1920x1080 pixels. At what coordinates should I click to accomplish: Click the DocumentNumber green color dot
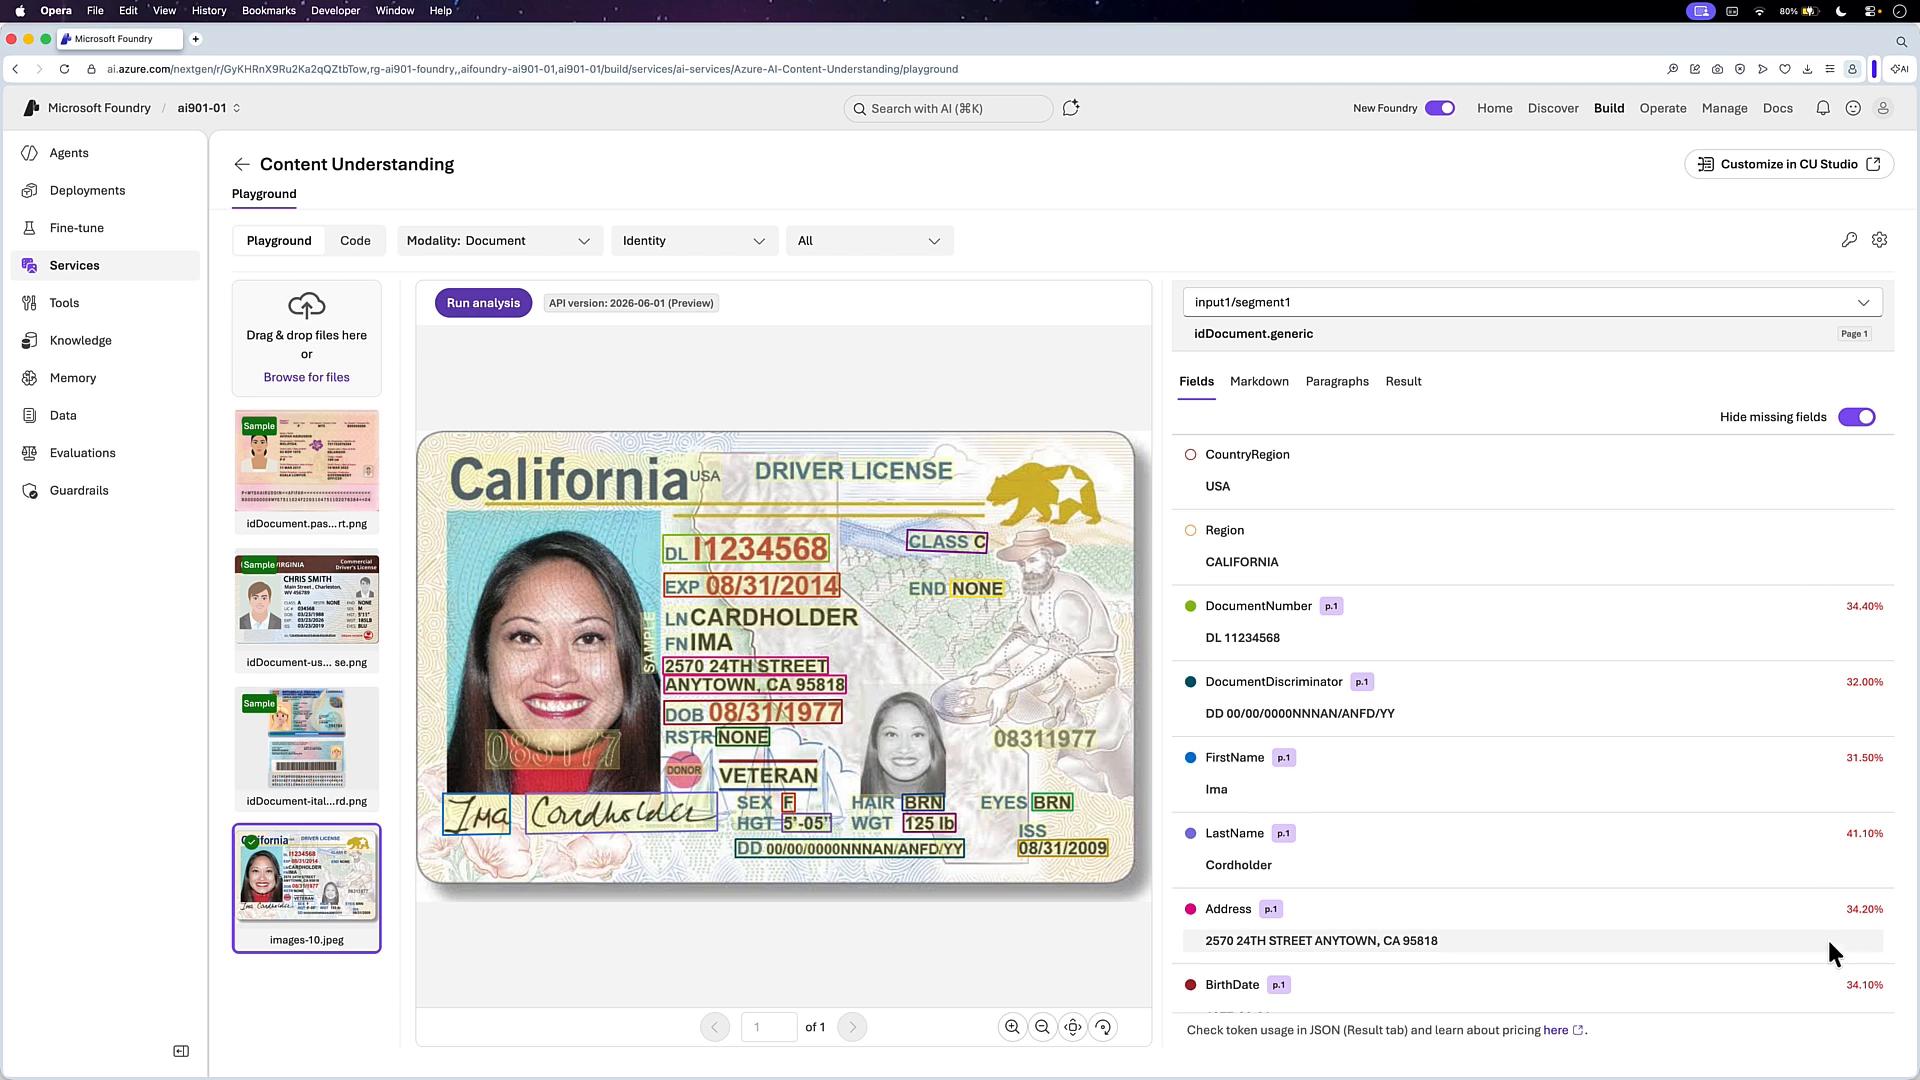1190,606
